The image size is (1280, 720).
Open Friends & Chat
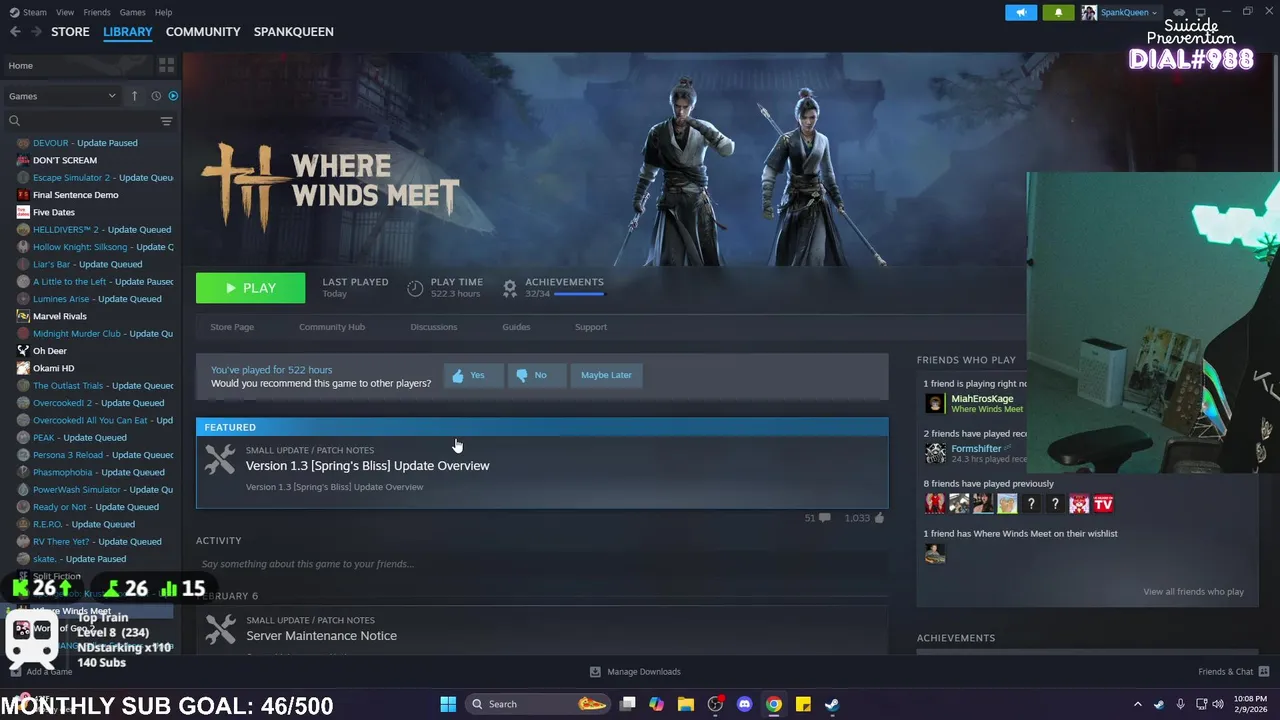click(x=1233, y=672)
